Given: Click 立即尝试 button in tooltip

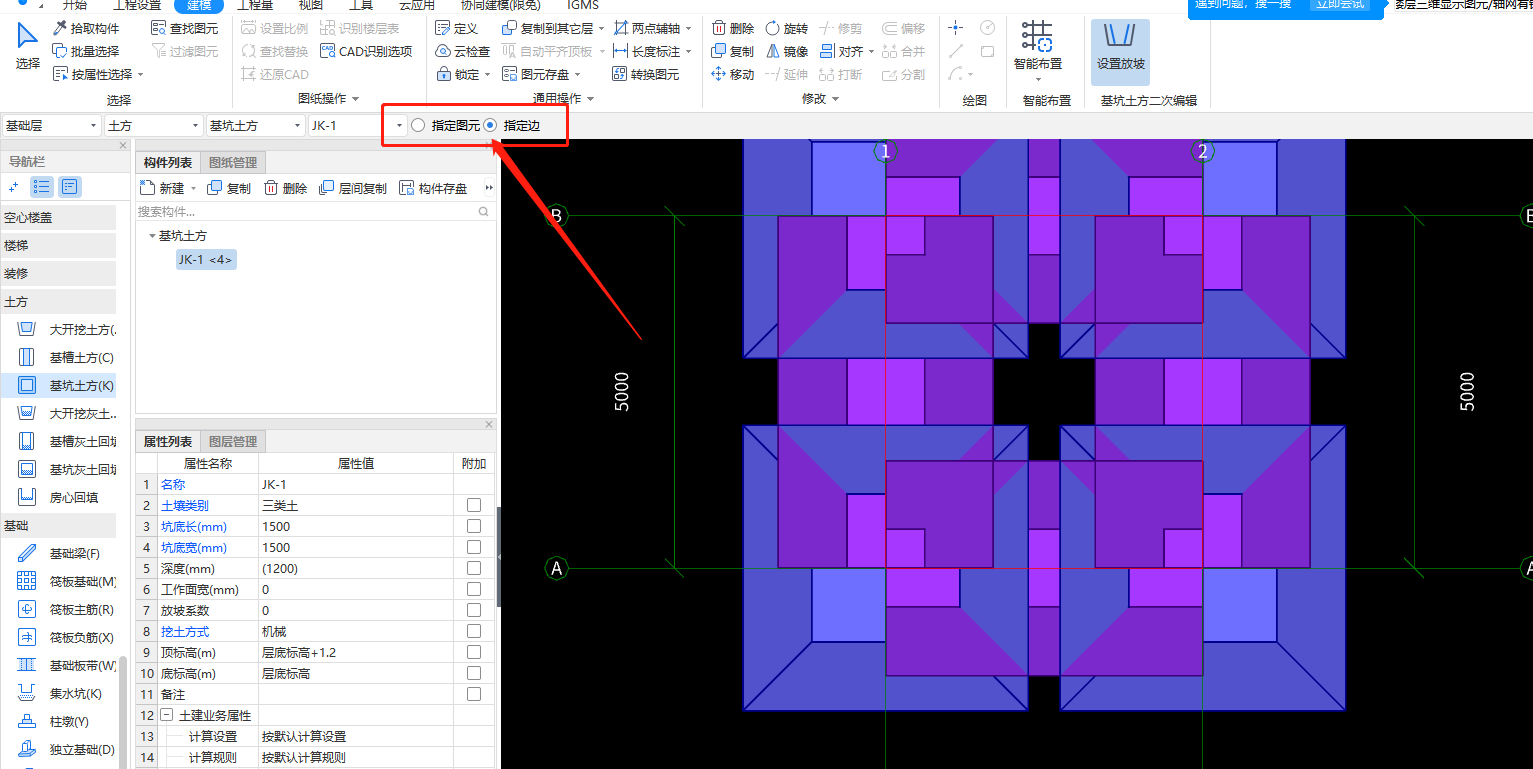Looking at the screenshot, I should (1339, 5).
